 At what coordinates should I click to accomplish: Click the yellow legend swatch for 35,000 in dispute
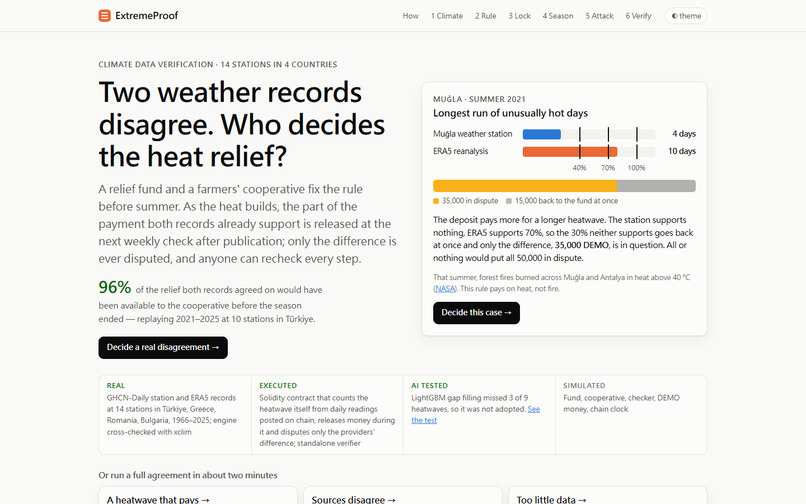(x=436, y=201)
